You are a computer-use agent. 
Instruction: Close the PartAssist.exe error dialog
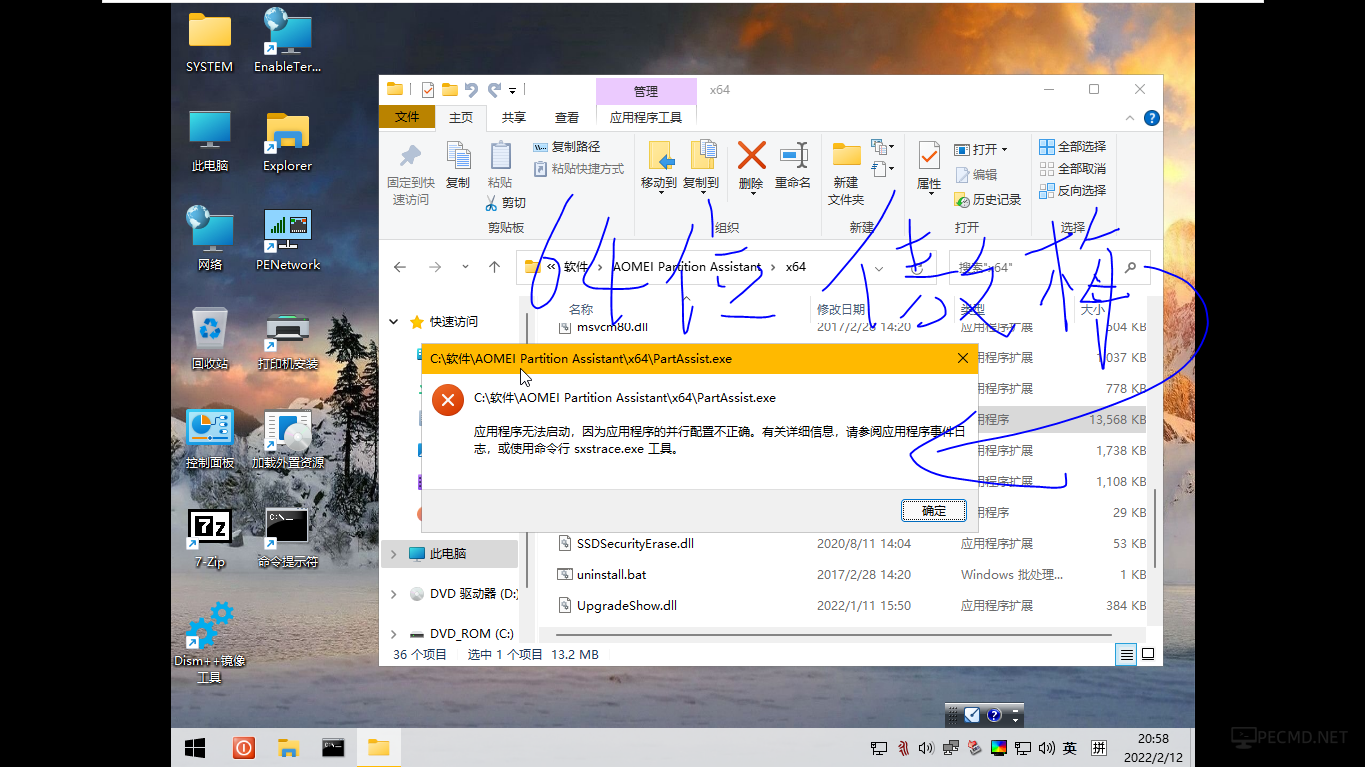tap(963, 358)
